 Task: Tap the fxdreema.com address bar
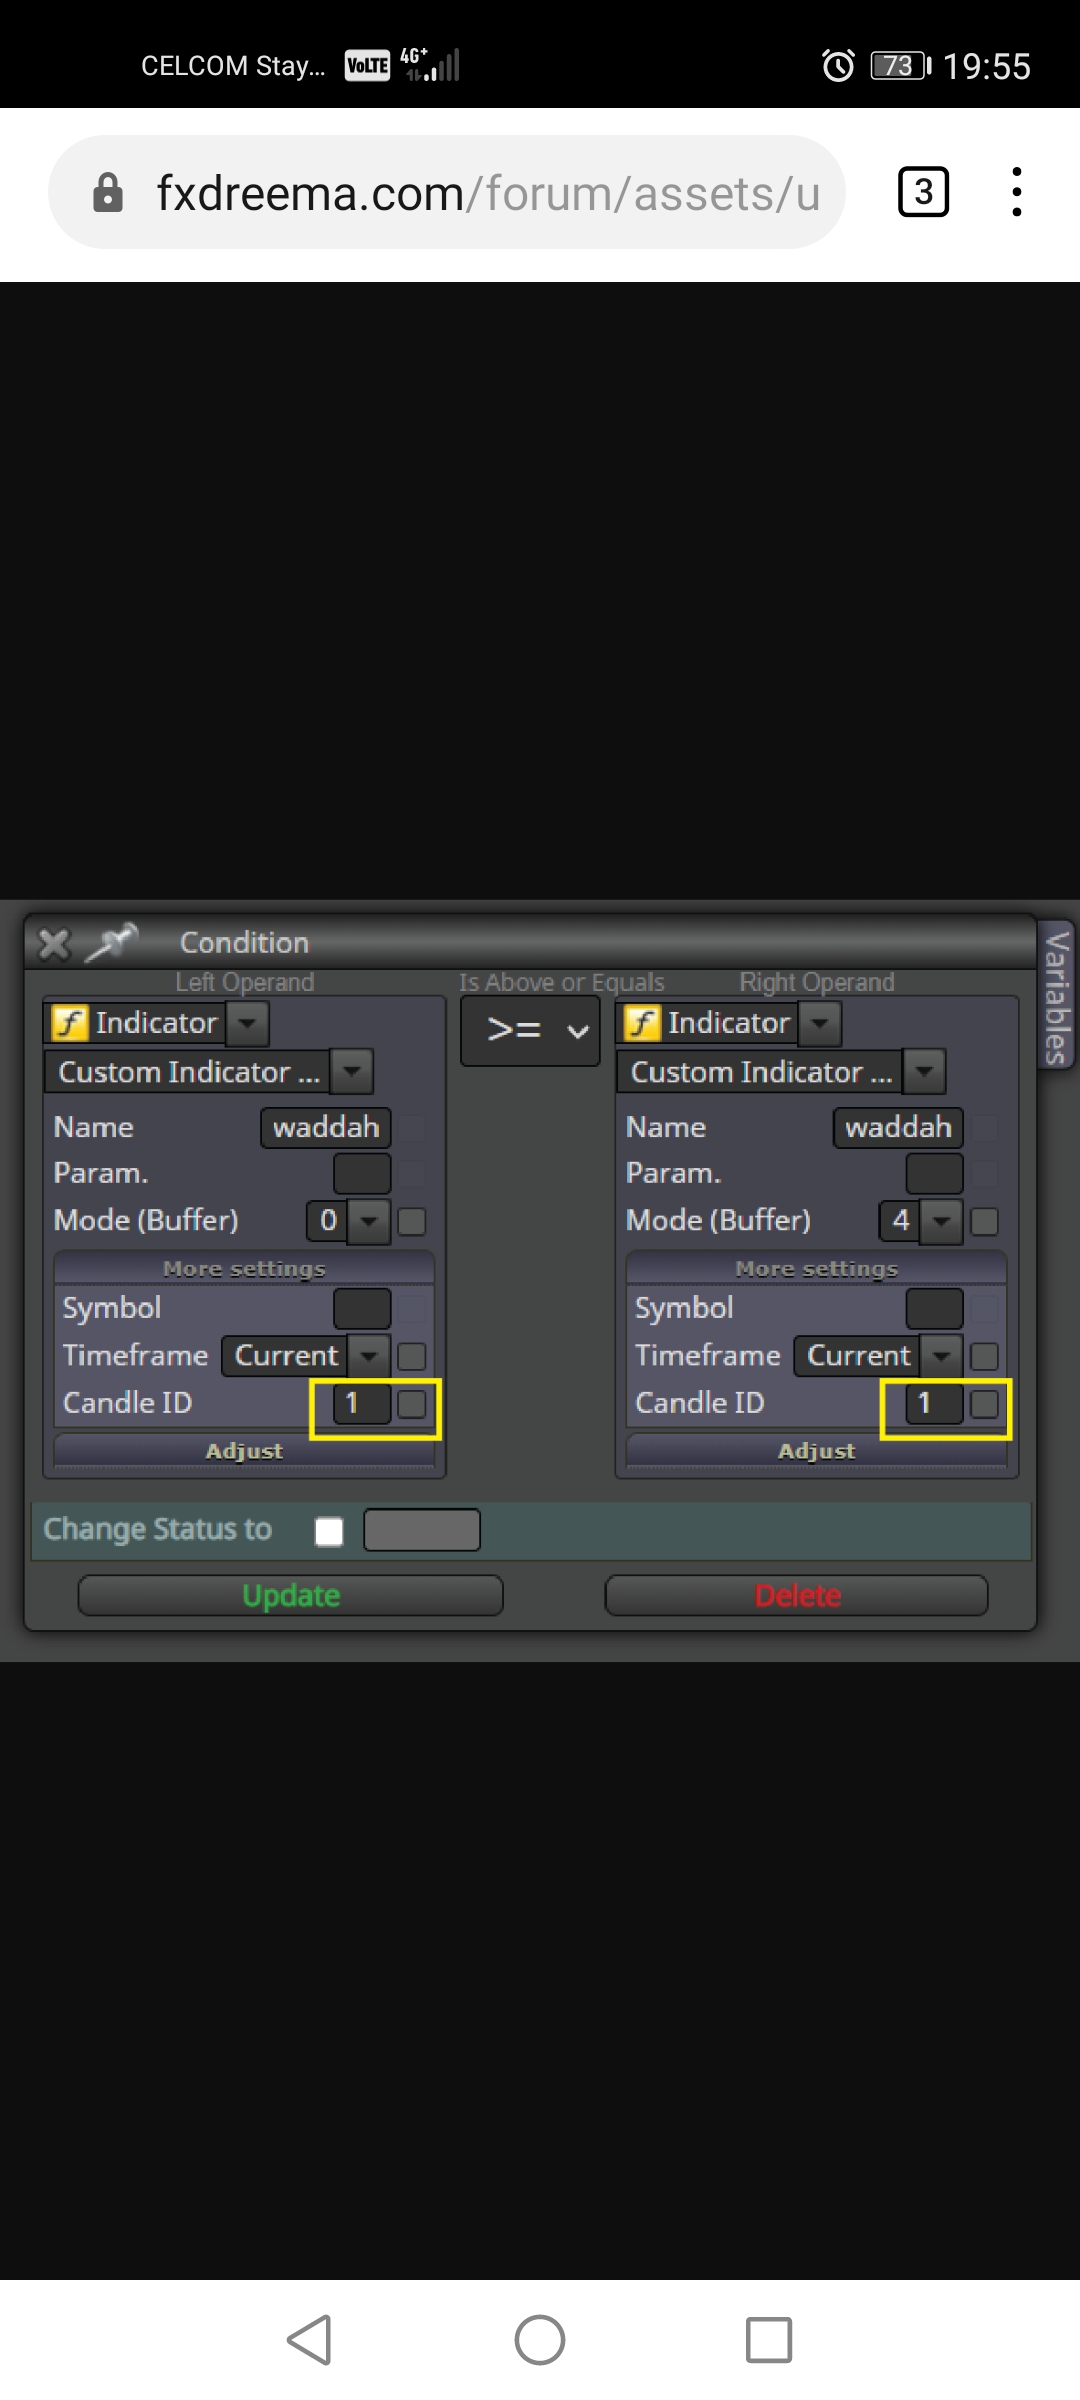point(447,192)
